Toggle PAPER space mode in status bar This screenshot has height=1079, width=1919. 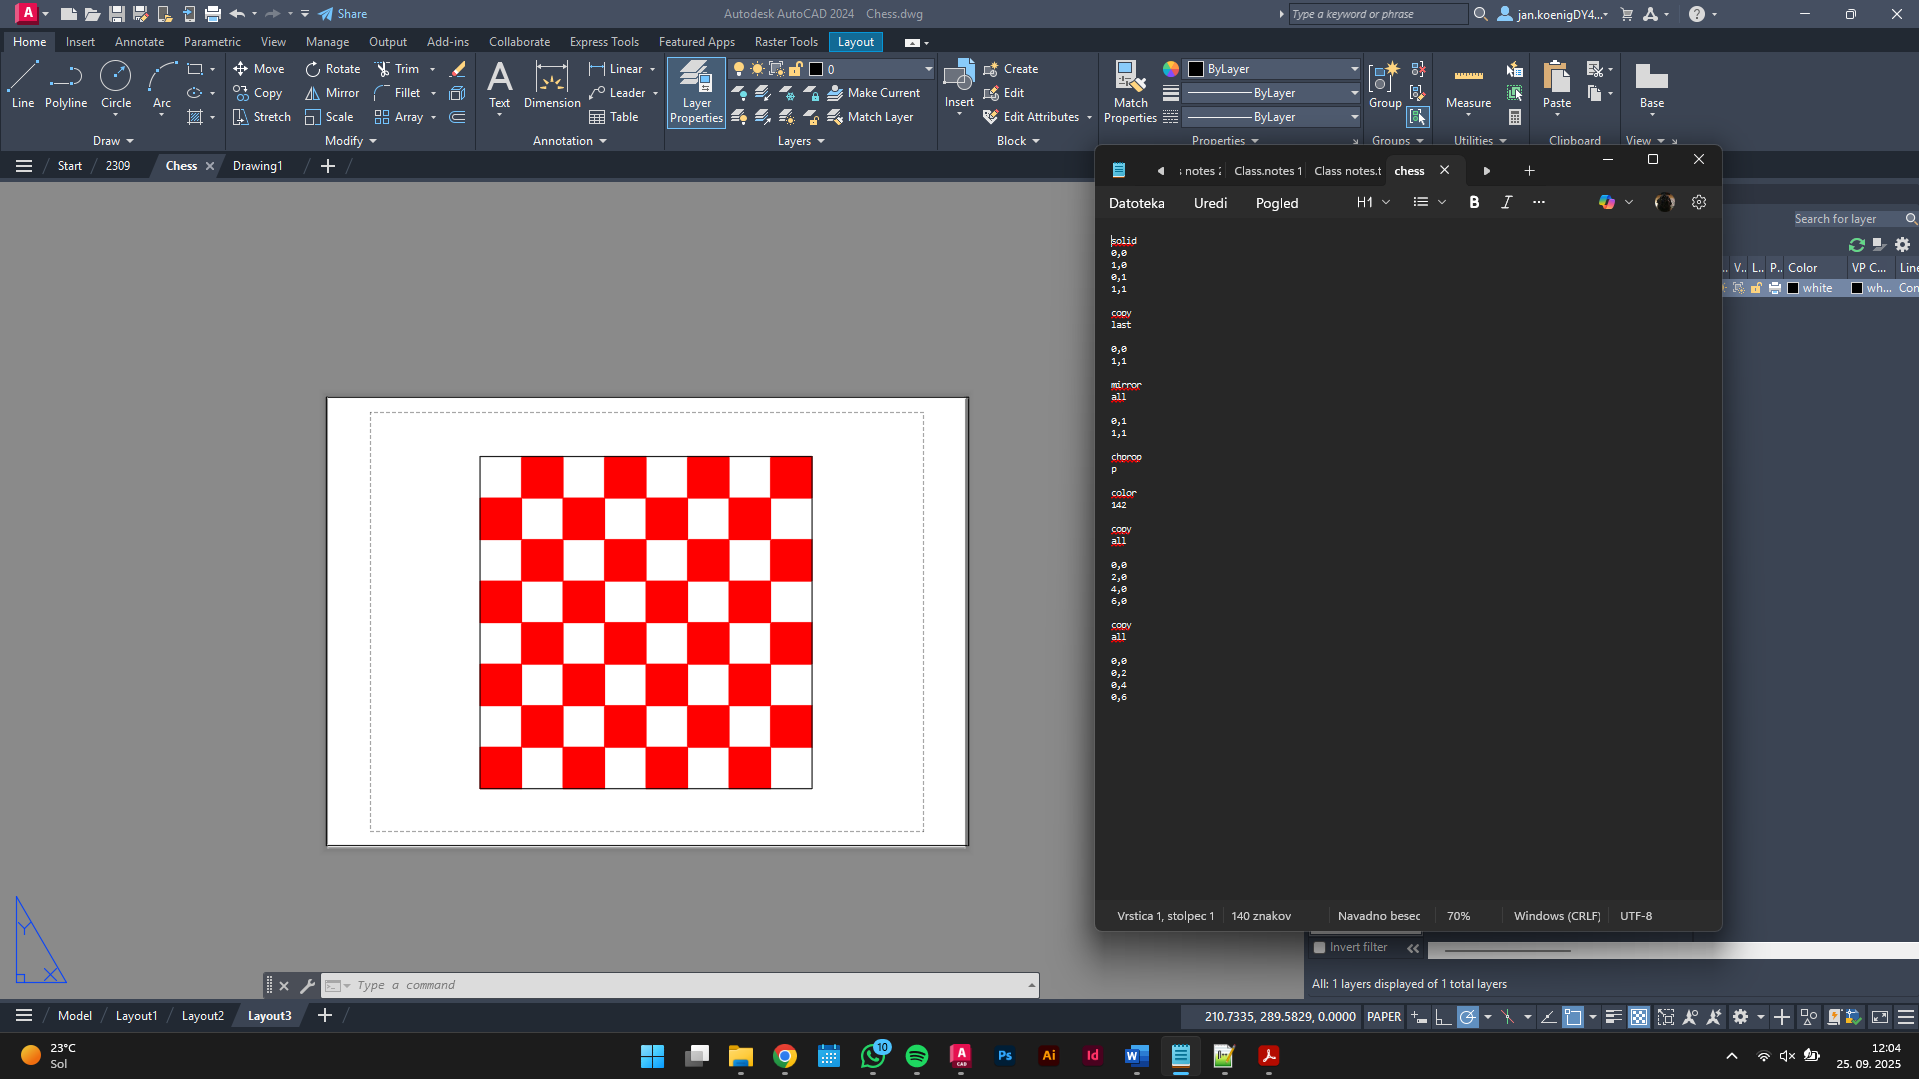(1384, 1017)
